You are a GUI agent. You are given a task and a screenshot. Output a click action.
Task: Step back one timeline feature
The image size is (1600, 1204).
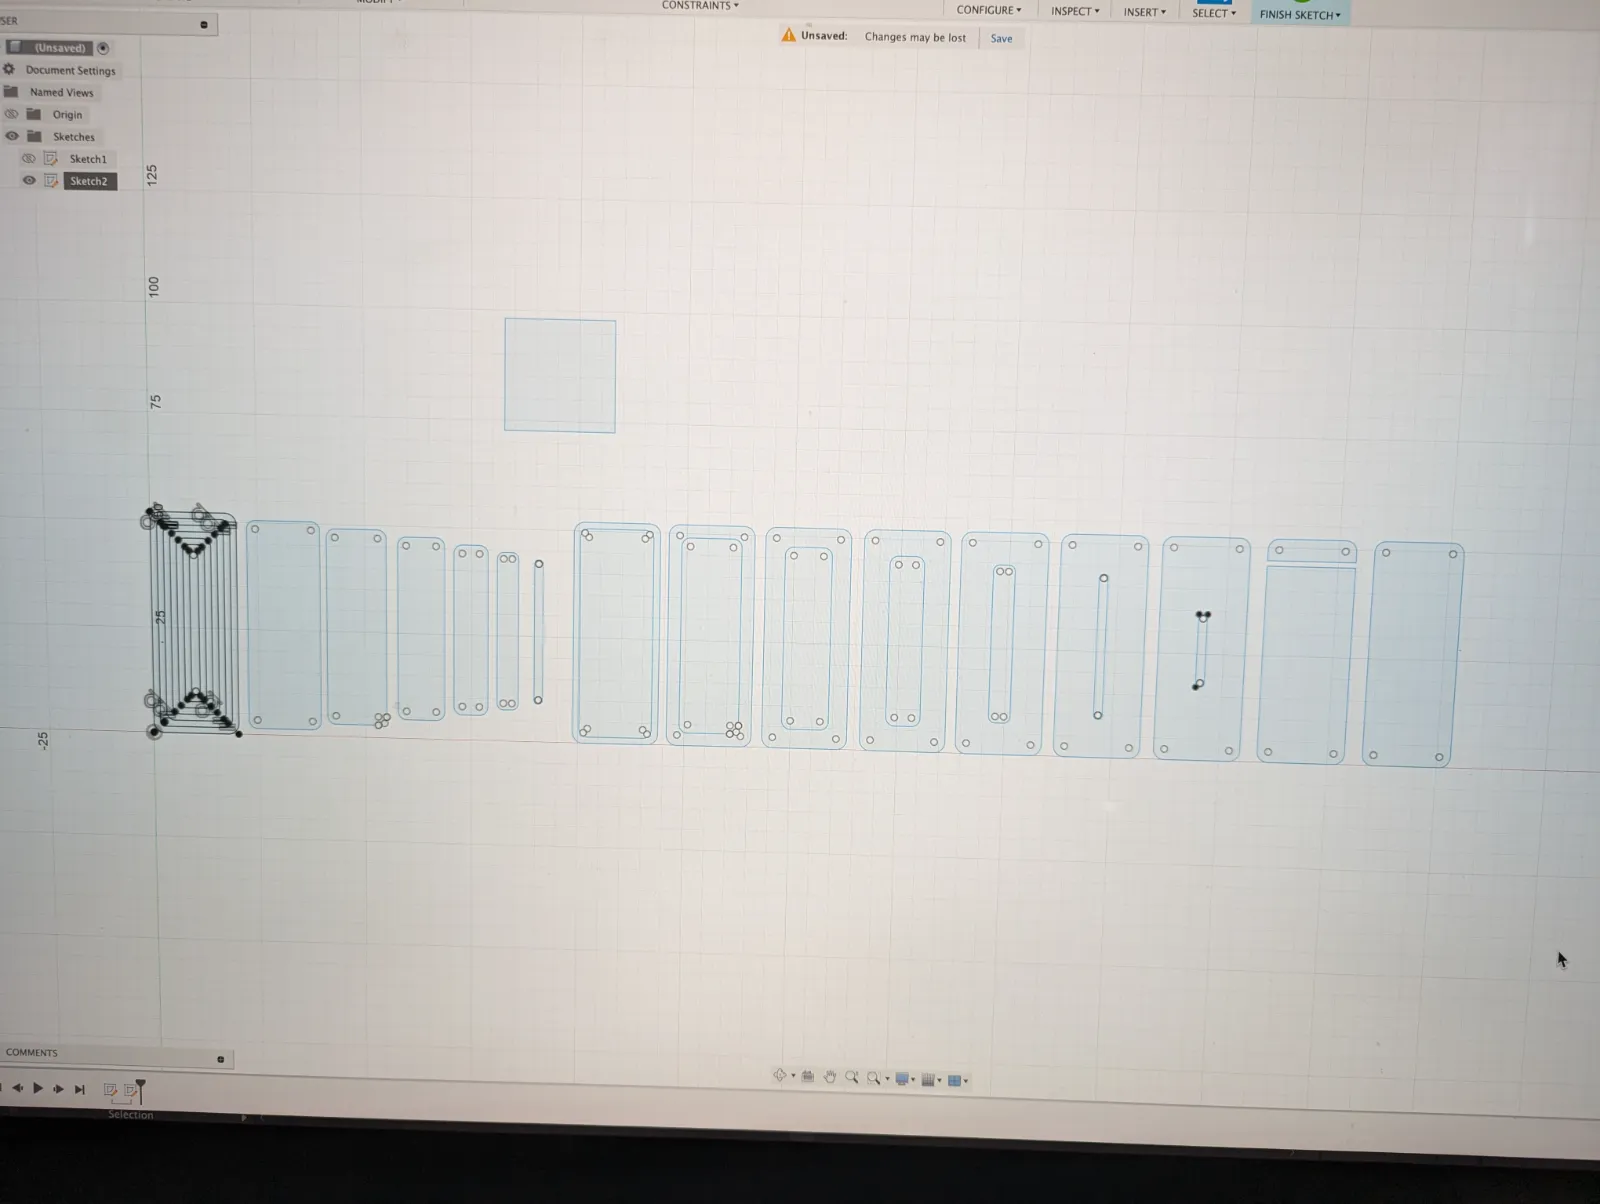tap(17, 1088)
